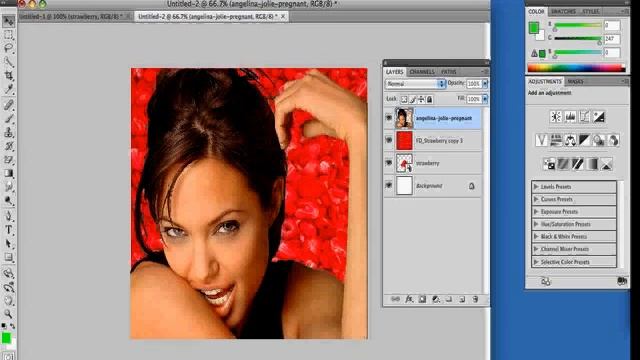Screen dimensions: 640x360
Task: Select the Gradient tool
Action: coord(9,173)
